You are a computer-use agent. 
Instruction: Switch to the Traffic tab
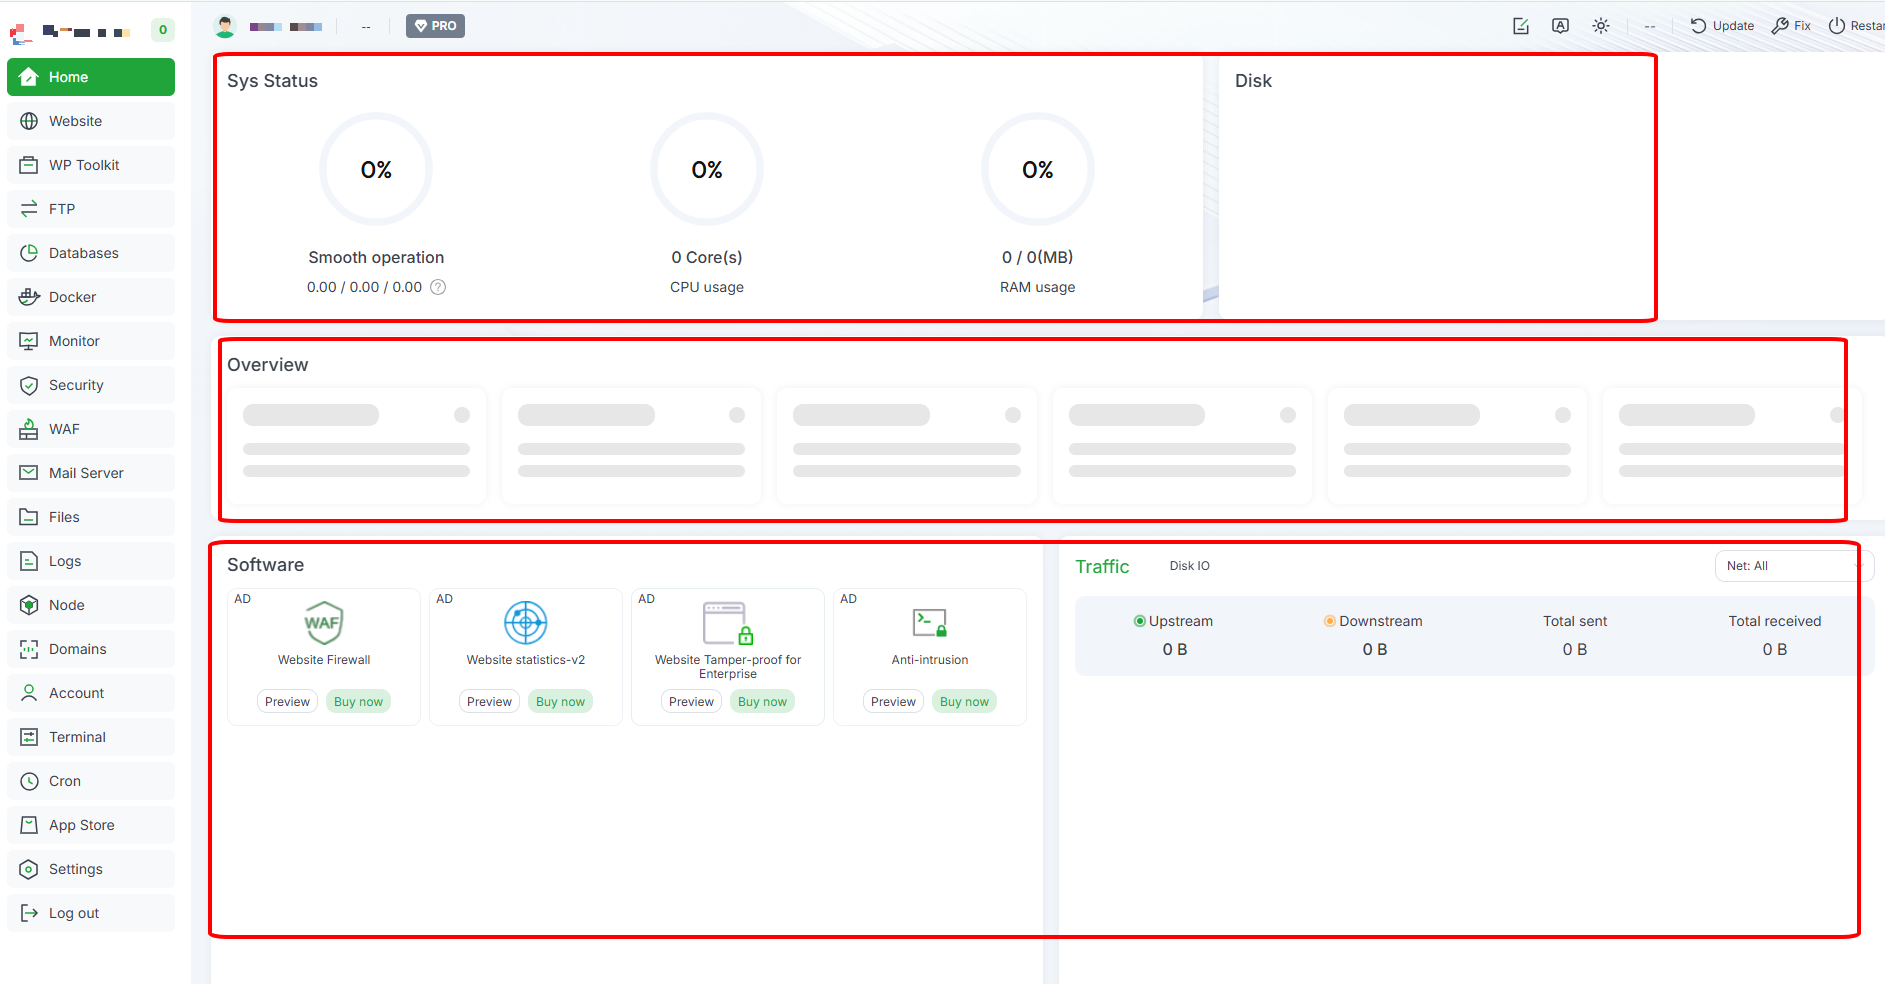click(1102, 566)
